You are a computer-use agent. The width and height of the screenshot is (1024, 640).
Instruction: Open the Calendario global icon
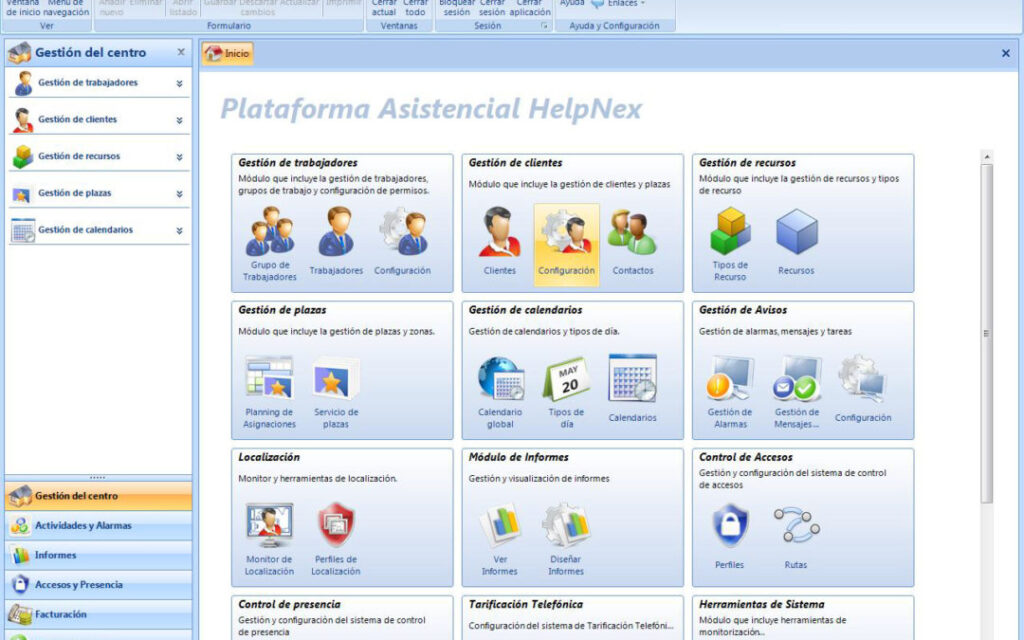(500, 380)
